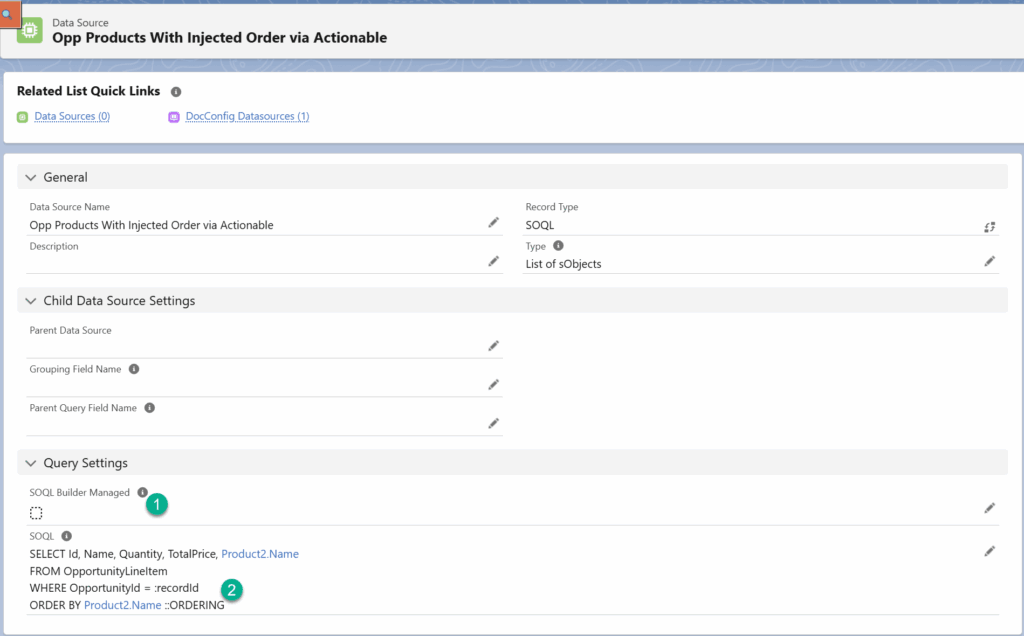Open Data Sources (0) related list
Viewport: 1024px width, 636px height.
(71, 117)
